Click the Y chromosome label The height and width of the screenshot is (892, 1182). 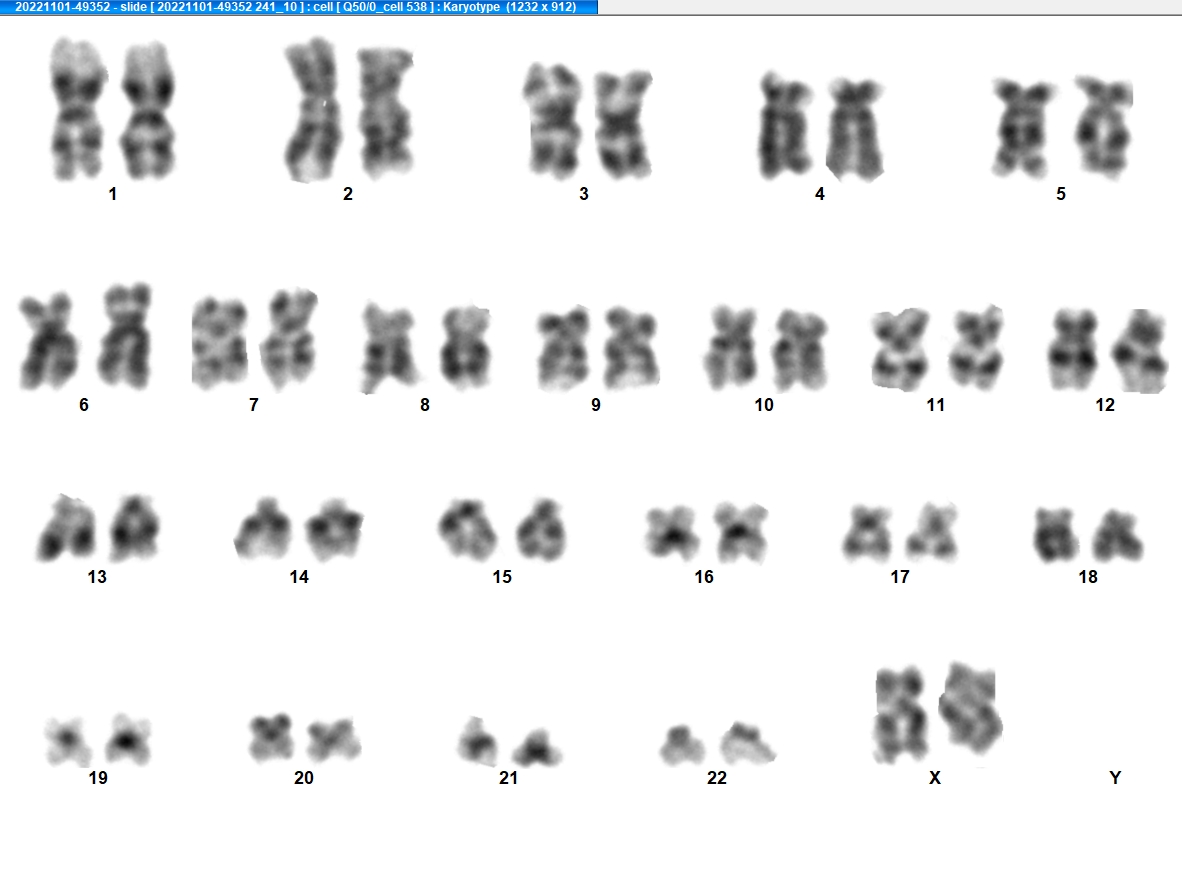click(x=1115, y=777)
